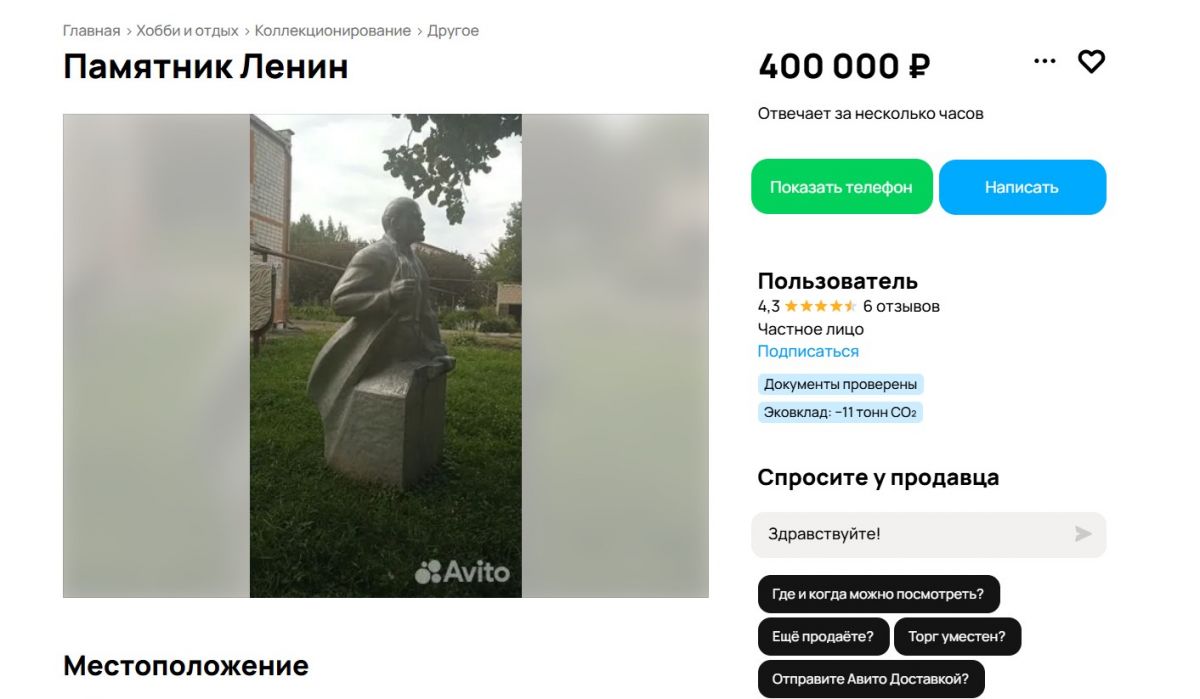Select 'Где и когда можно посмотреть?' suggestion

tap(876, 594)
